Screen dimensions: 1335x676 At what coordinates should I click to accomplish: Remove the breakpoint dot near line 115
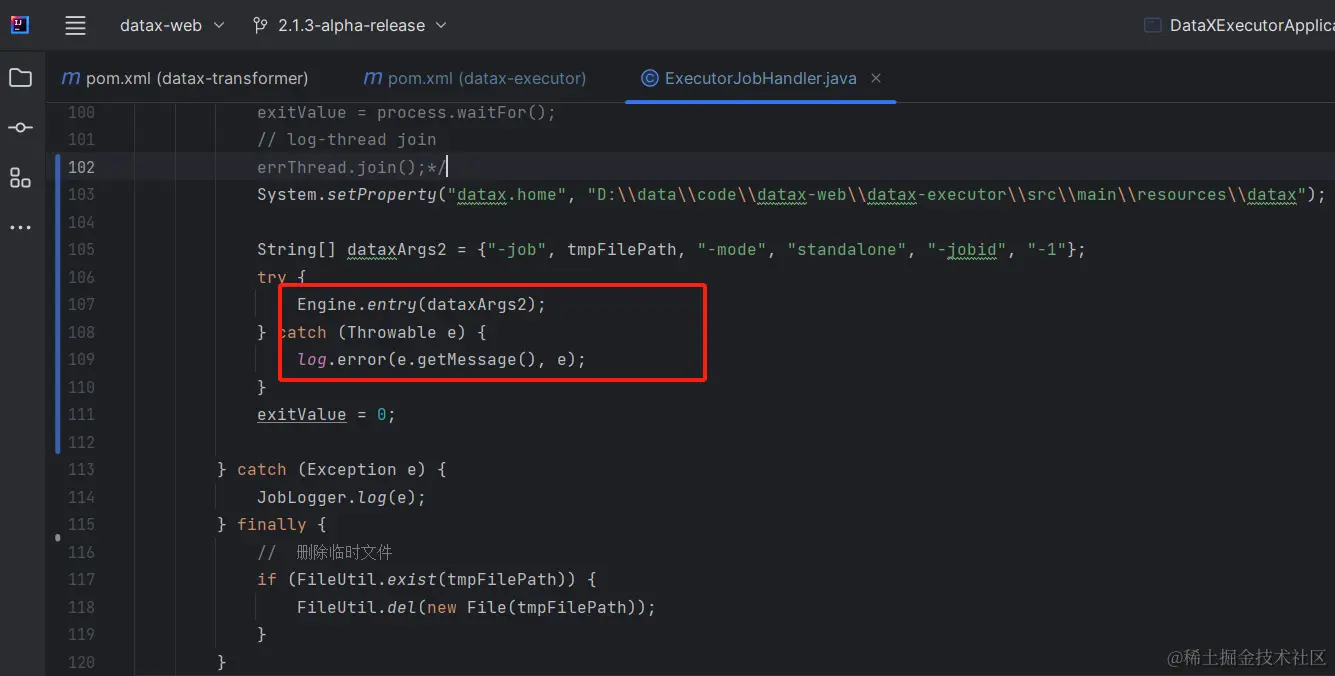pyautogui.click(x=57, y=537)
